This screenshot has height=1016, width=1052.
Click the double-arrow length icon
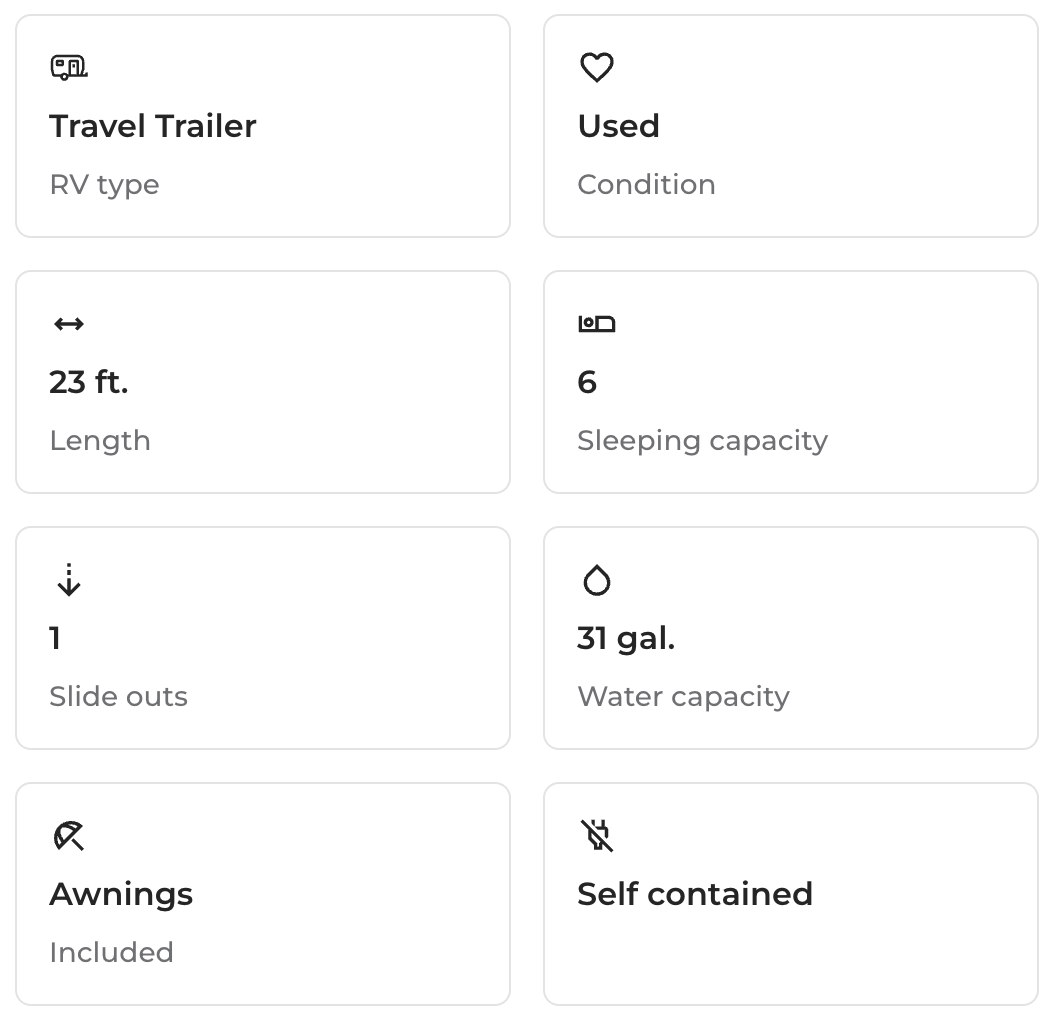tap(69, 324)
